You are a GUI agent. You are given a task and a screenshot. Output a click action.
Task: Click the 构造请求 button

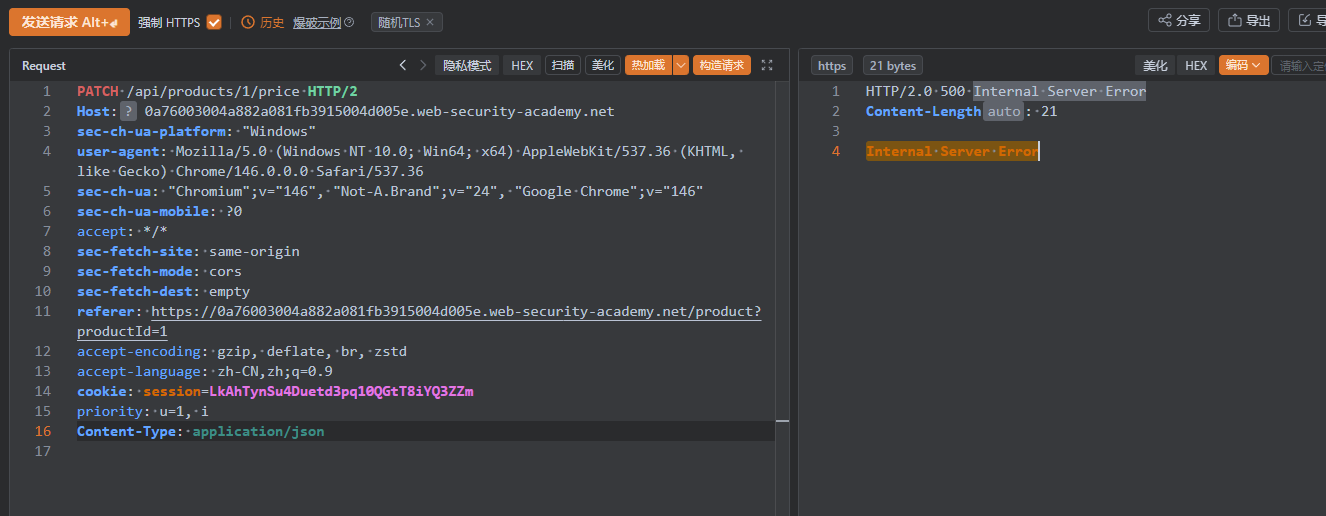coord(722,65)
